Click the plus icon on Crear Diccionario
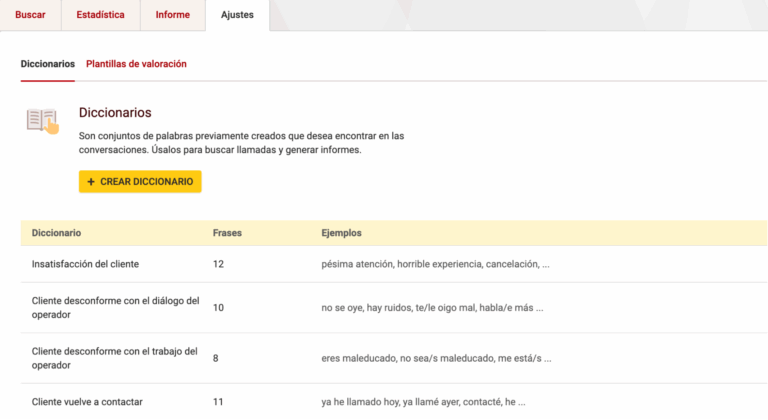This screenshot has width=768, height=420. pos(91,182)
